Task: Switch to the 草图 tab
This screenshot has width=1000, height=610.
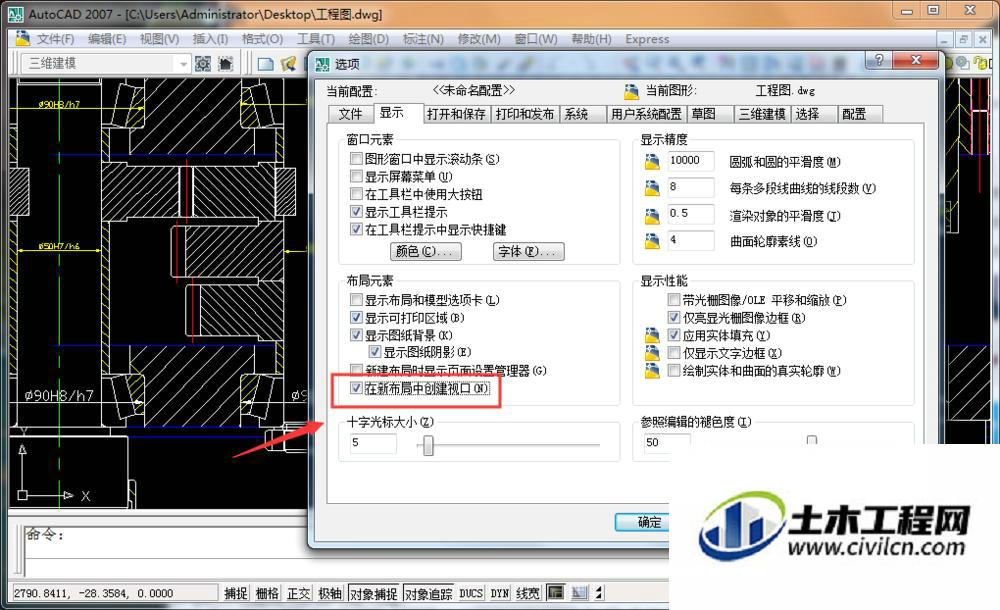Action: [x=709, y=114]
